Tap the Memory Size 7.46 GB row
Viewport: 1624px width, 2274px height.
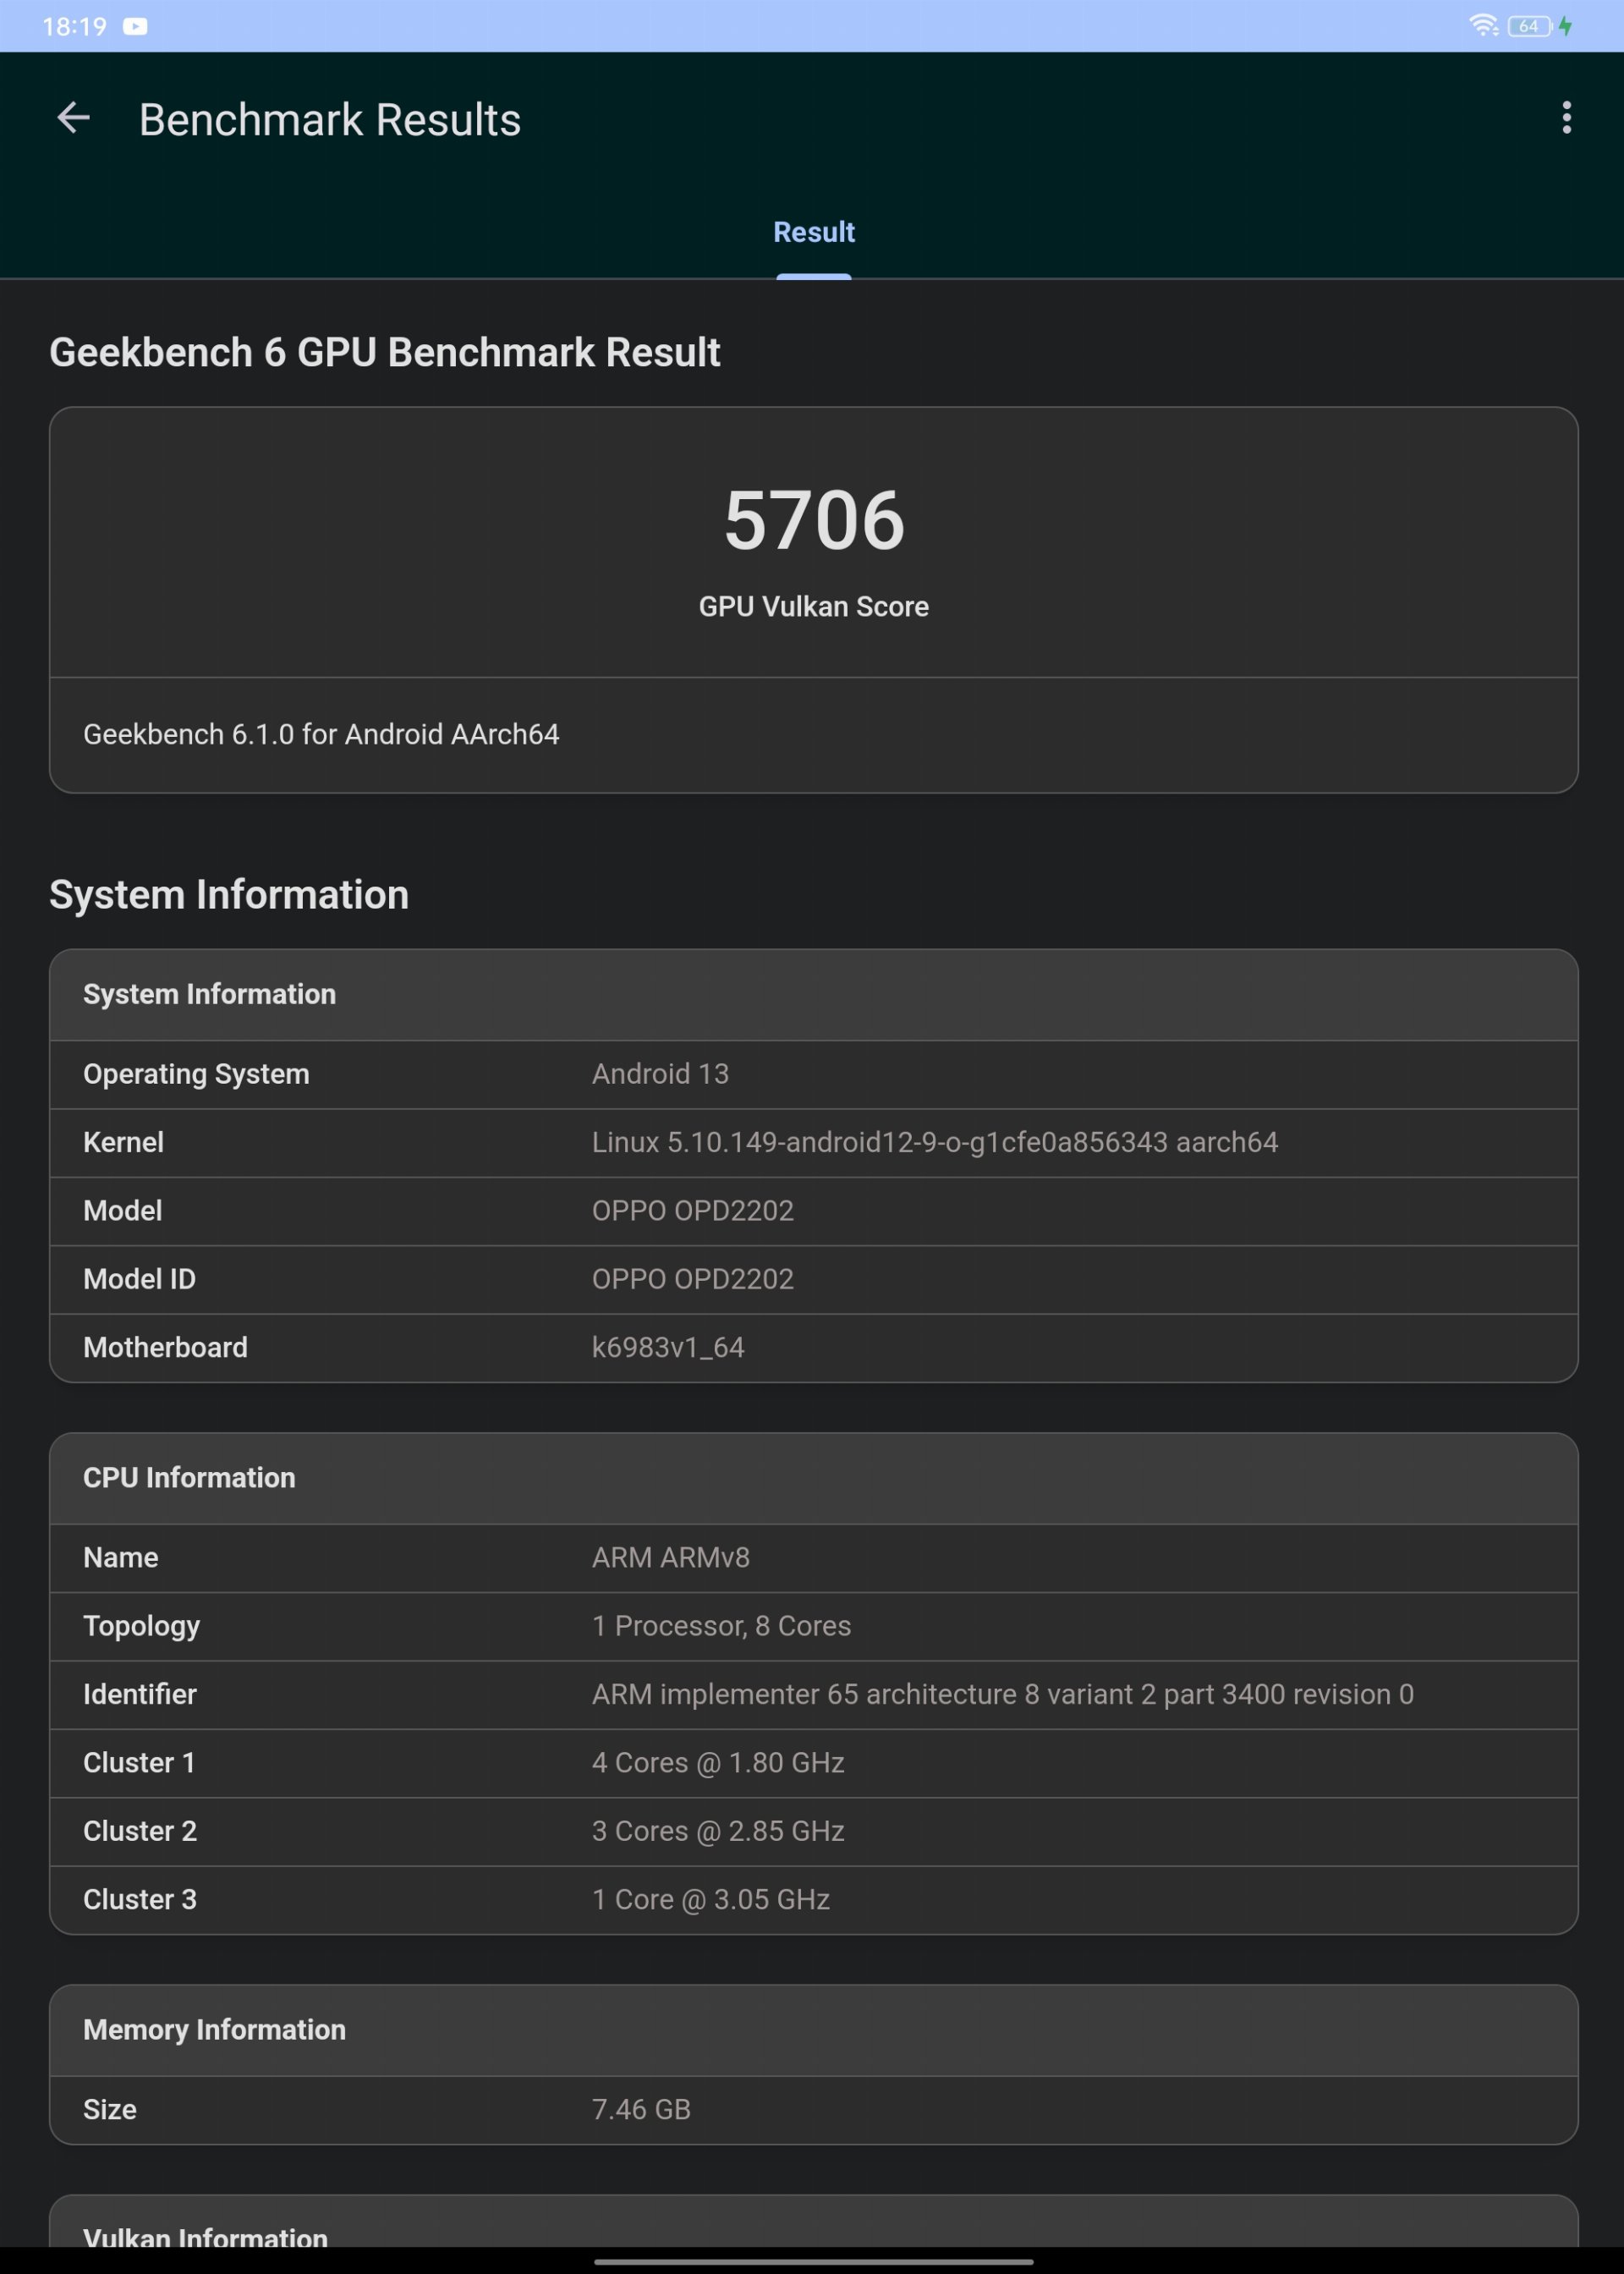(x=813, y=2109)
